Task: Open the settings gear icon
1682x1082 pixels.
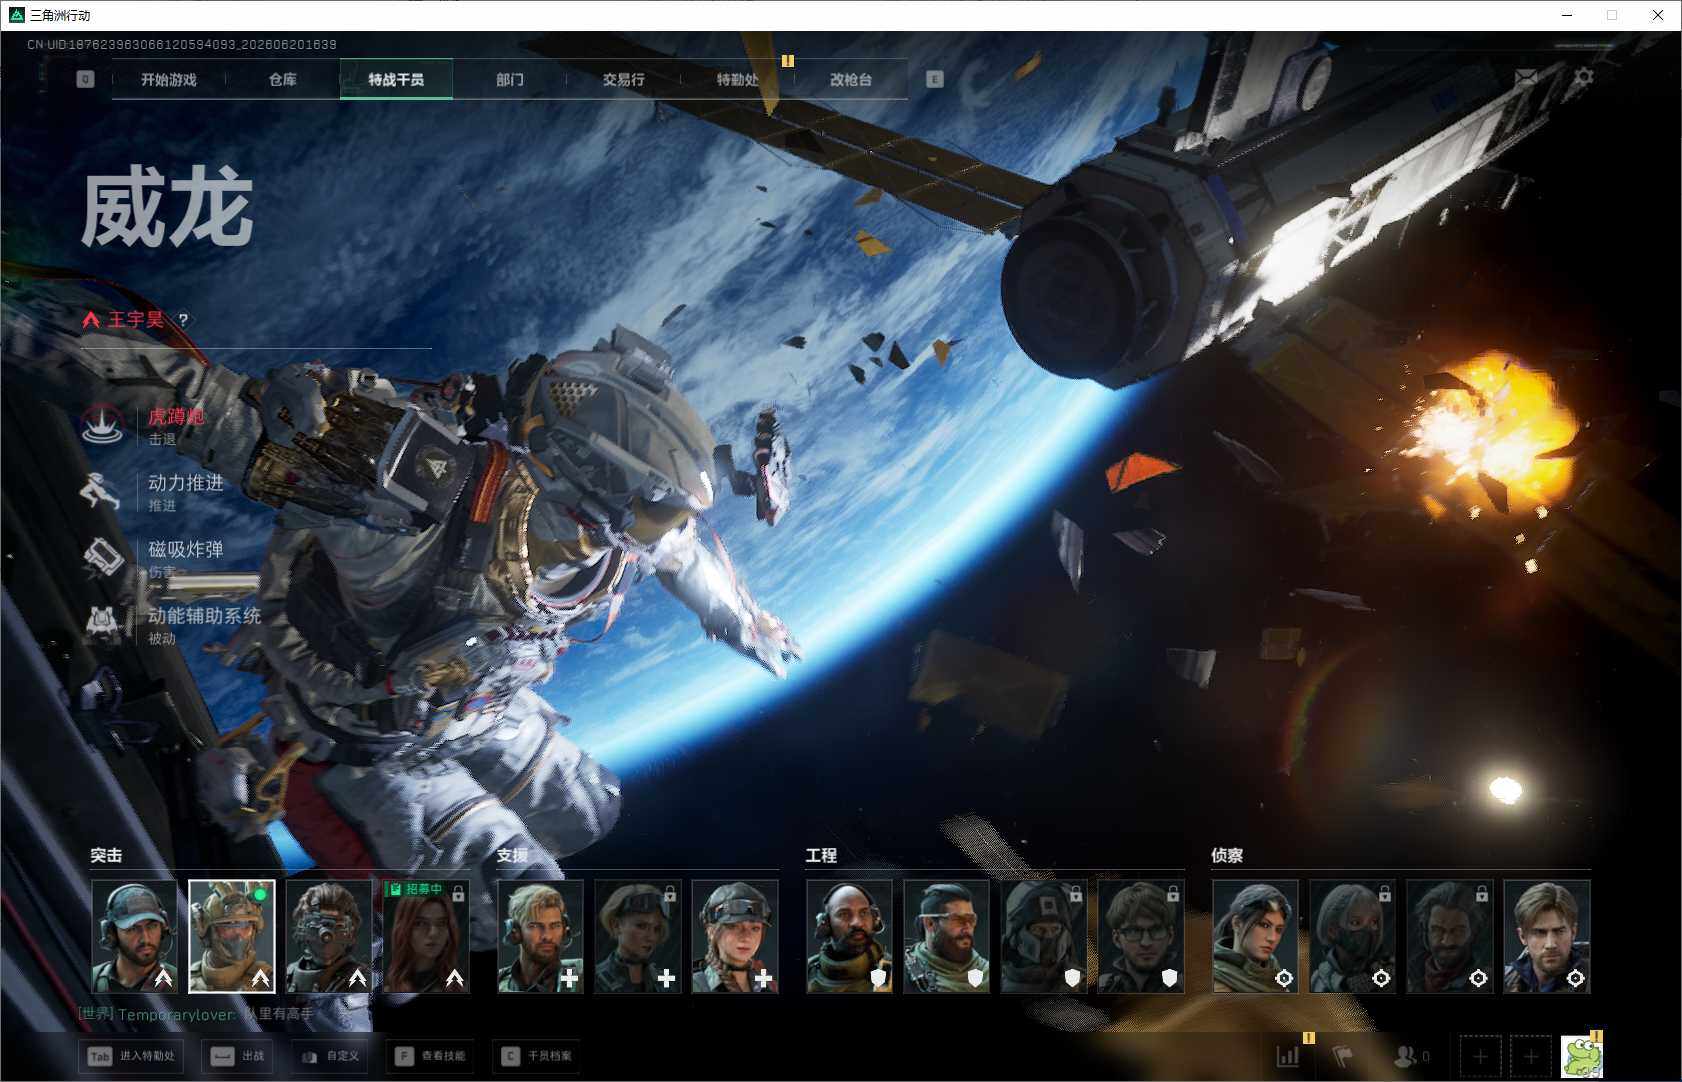Action: (x=1584, y=77)
